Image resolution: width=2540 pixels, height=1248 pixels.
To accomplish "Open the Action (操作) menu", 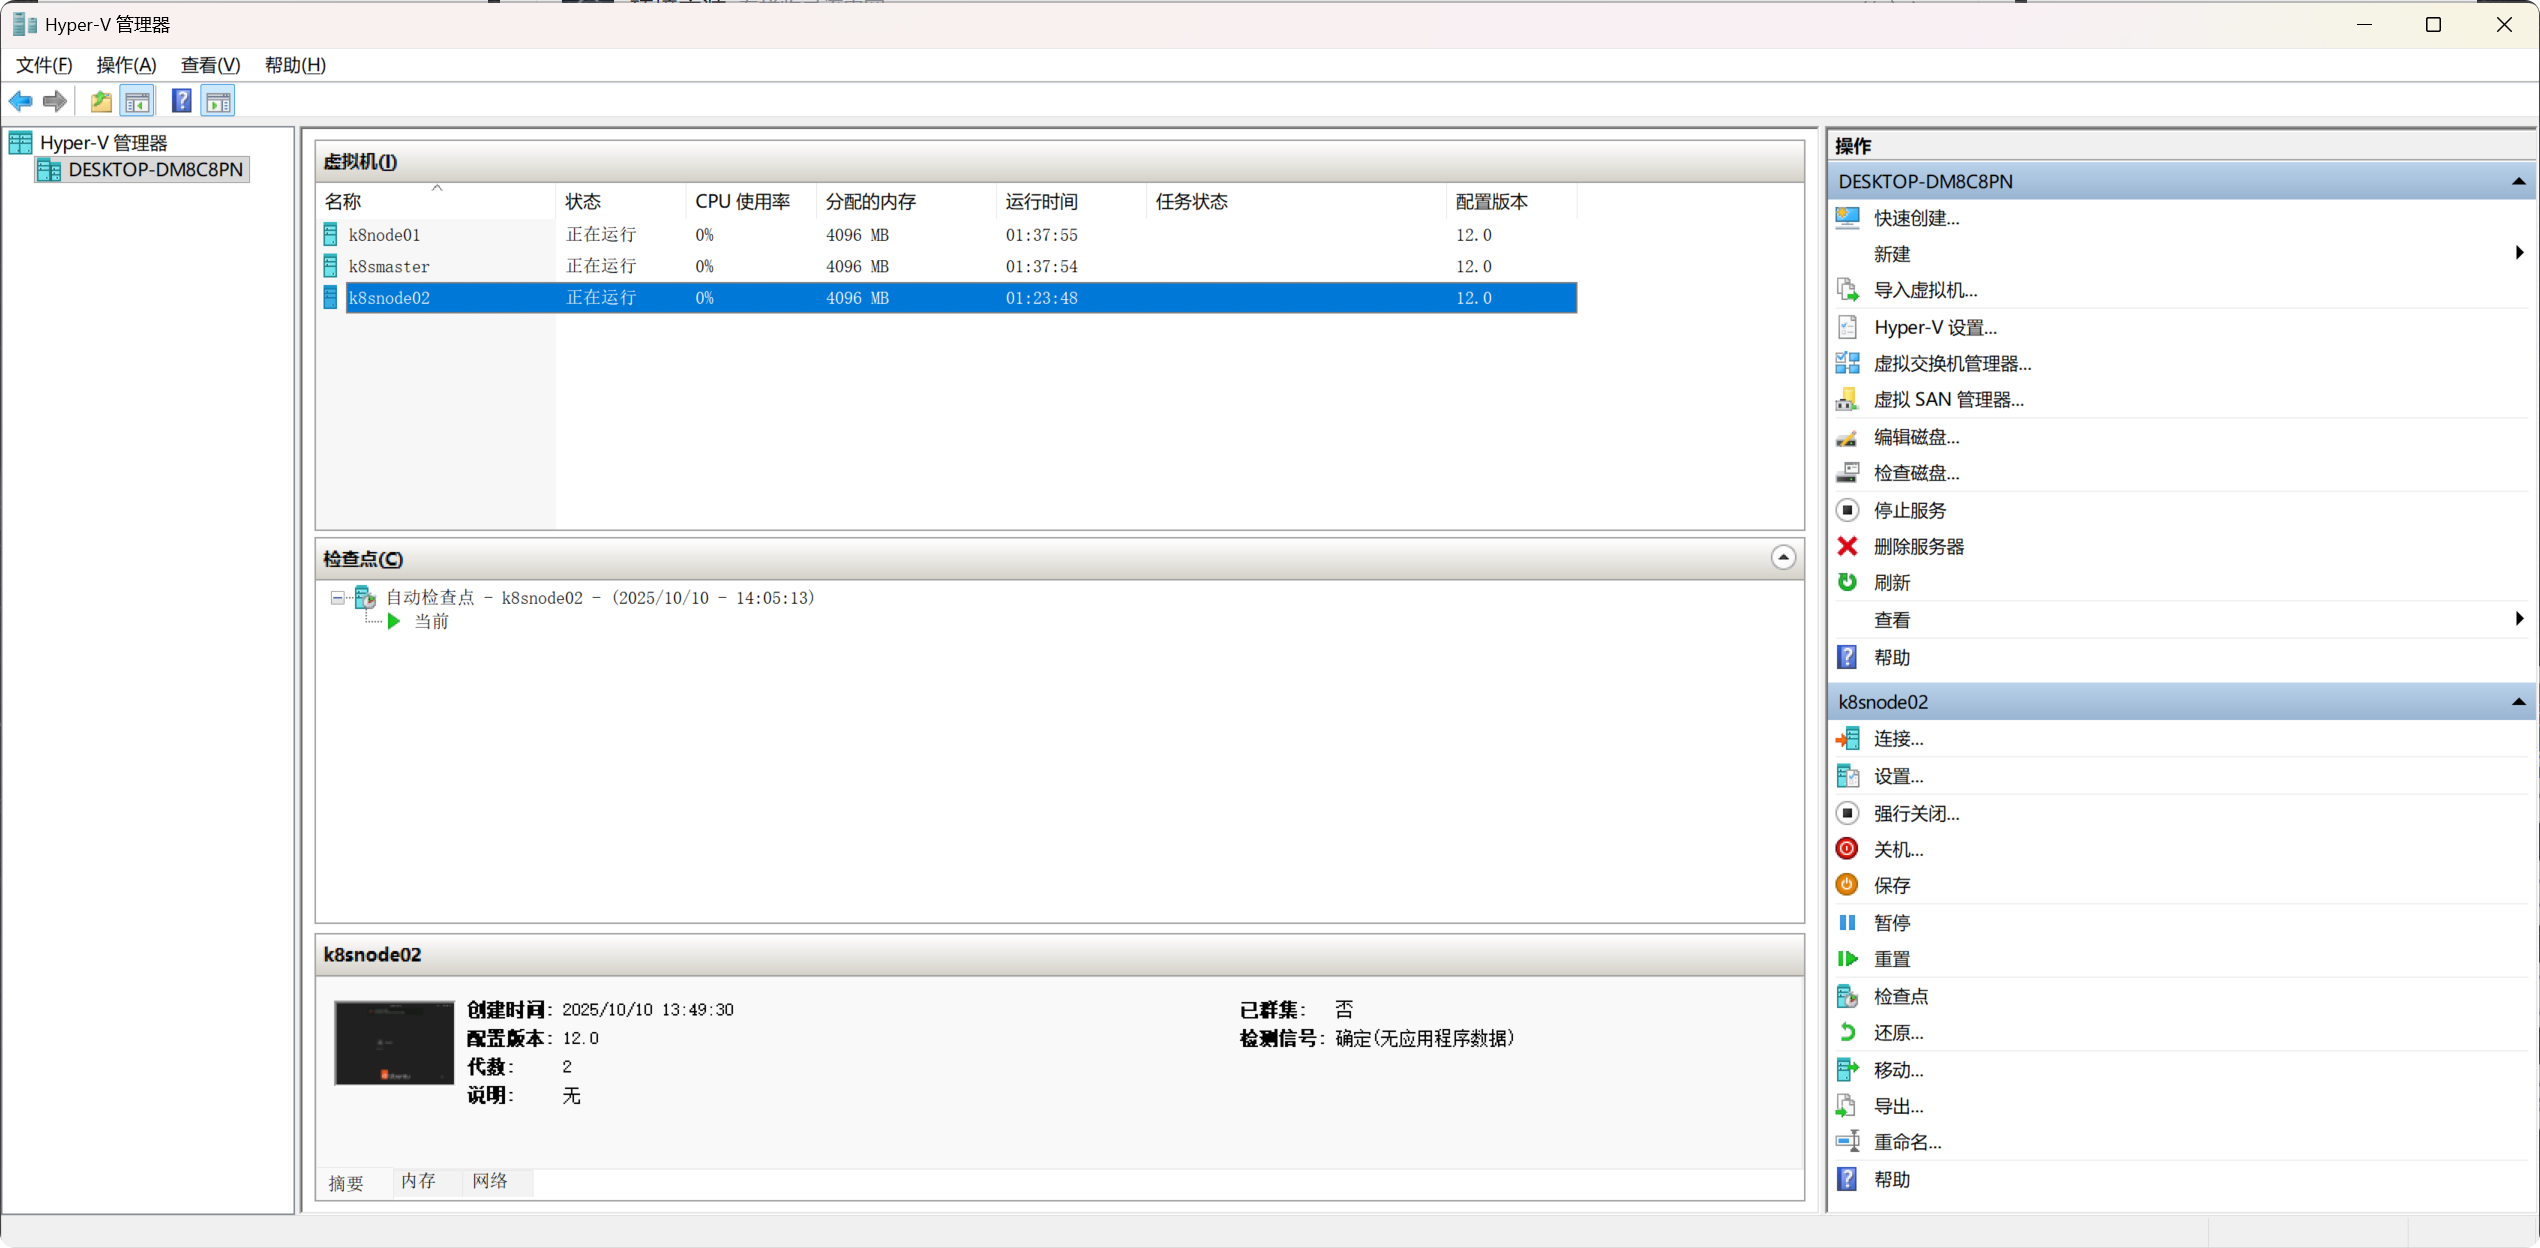I will click(126, 65).
